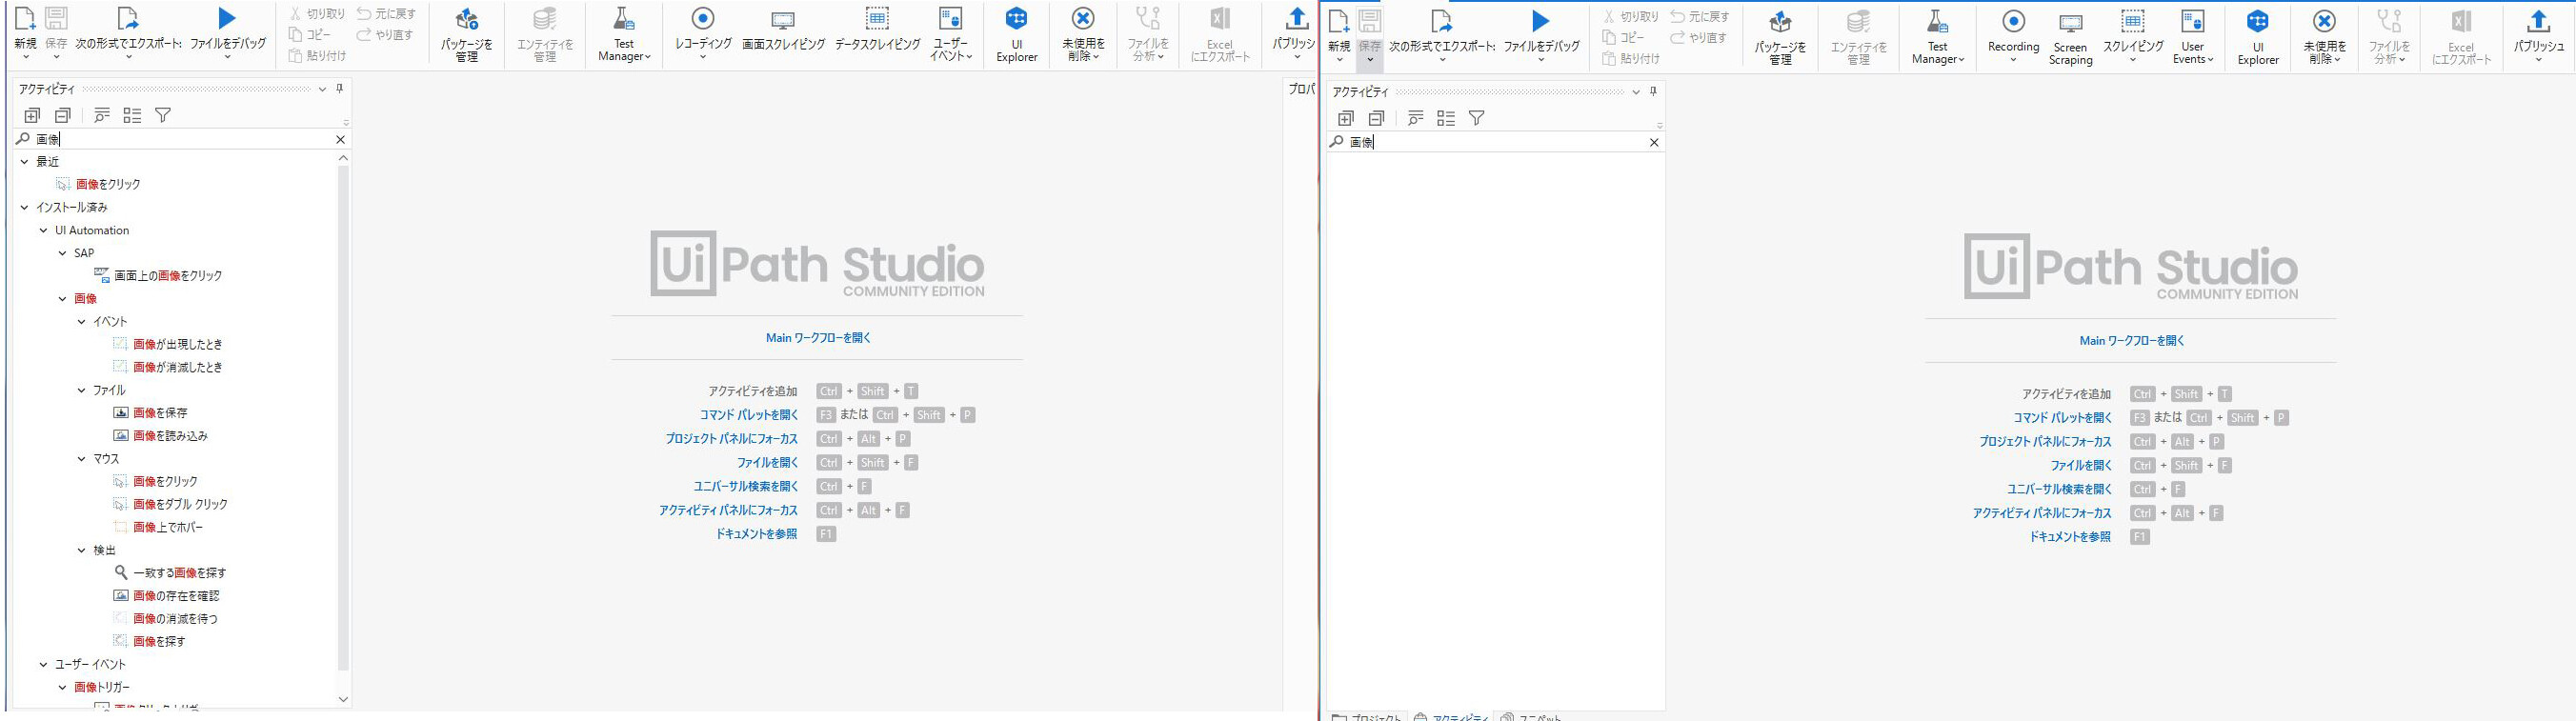Click エンティティを管理 in left window

click(x=545, y=35)
